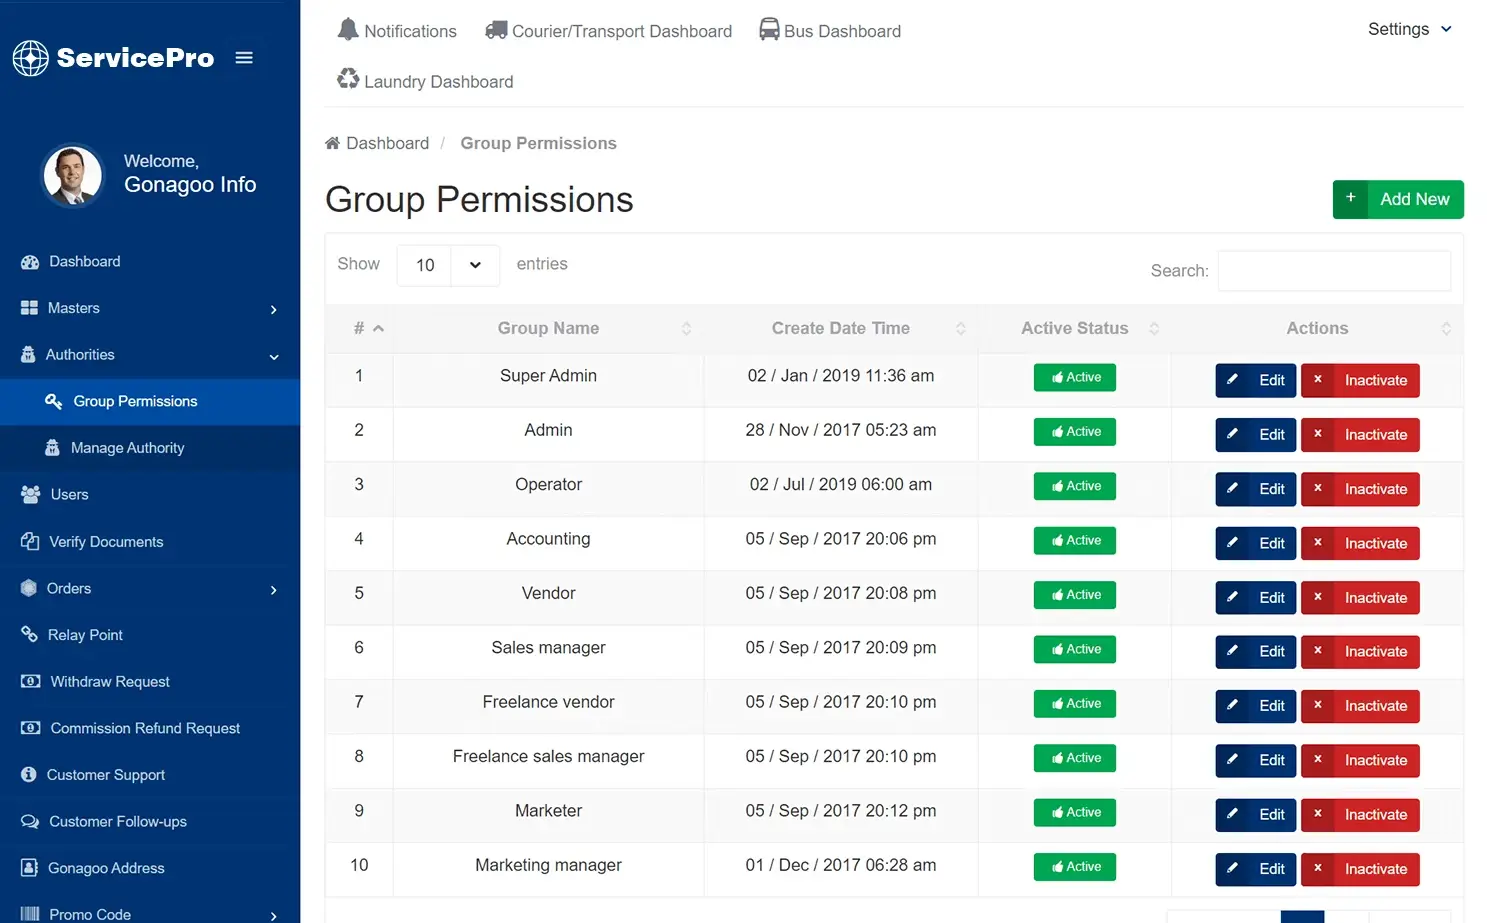Open the Show entries dropdown
The image size is (1487, 923).
[448, 265]
